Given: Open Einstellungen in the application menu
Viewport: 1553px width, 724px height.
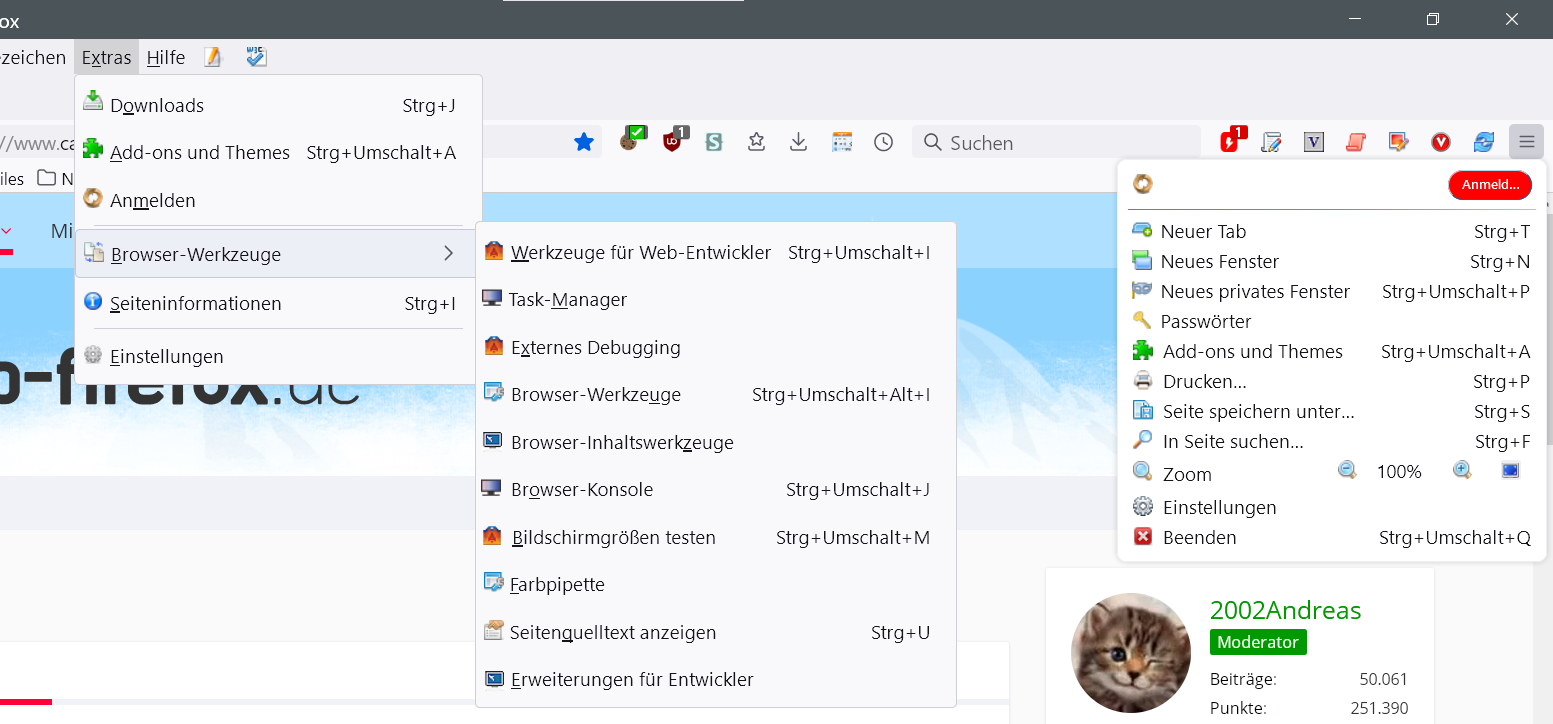Looking at the screenshot, I should click(x=1331, y=507).
